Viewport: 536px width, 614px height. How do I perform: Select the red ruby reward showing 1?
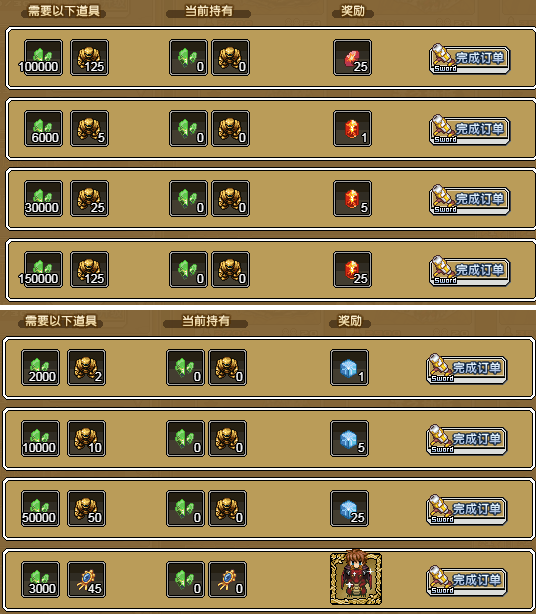tap(352, 128)
